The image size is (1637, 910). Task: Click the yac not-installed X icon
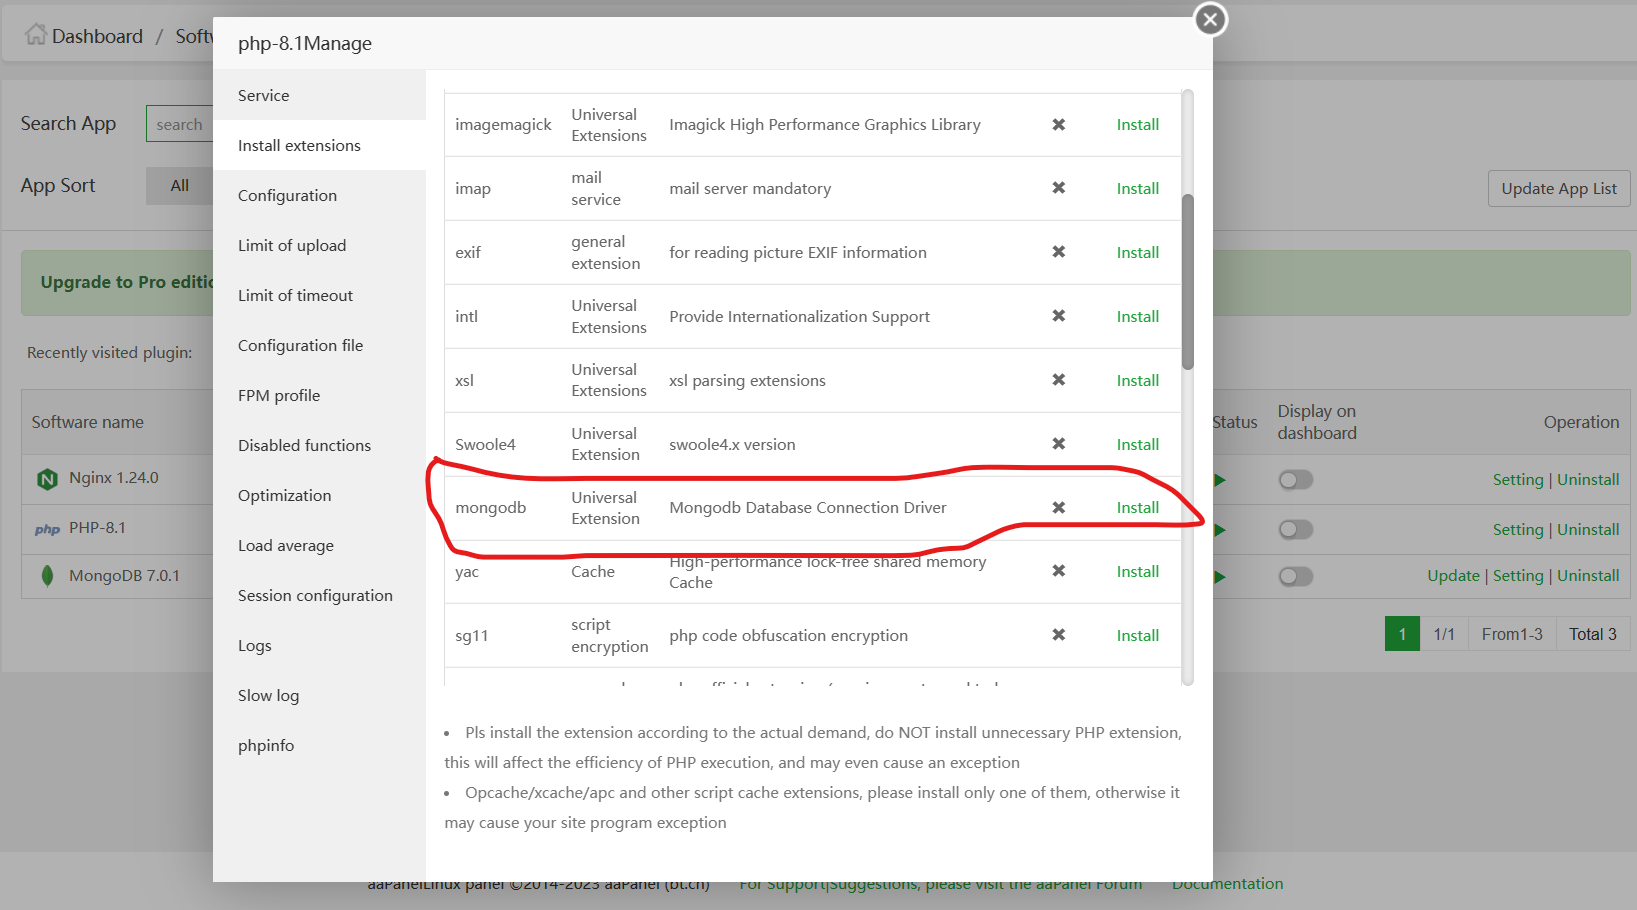[1058, 571]
